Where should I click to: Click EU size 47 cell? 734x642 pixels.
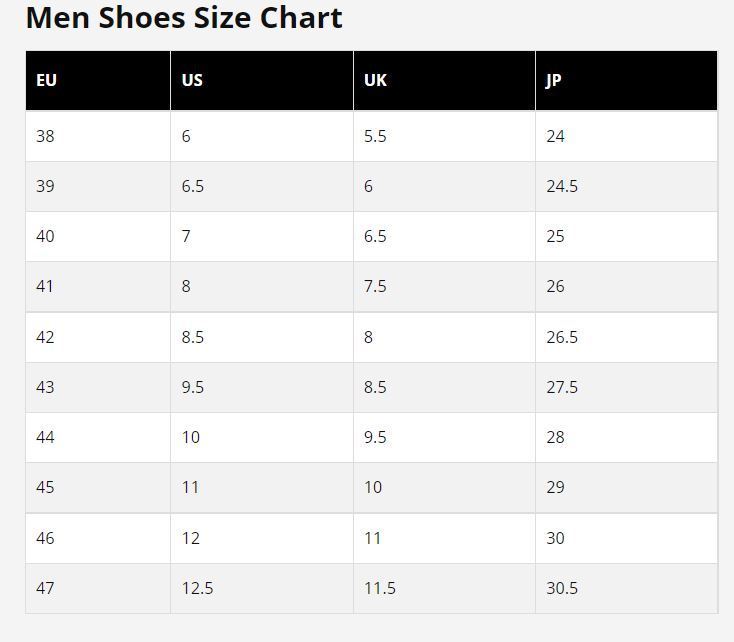[98, 589]
